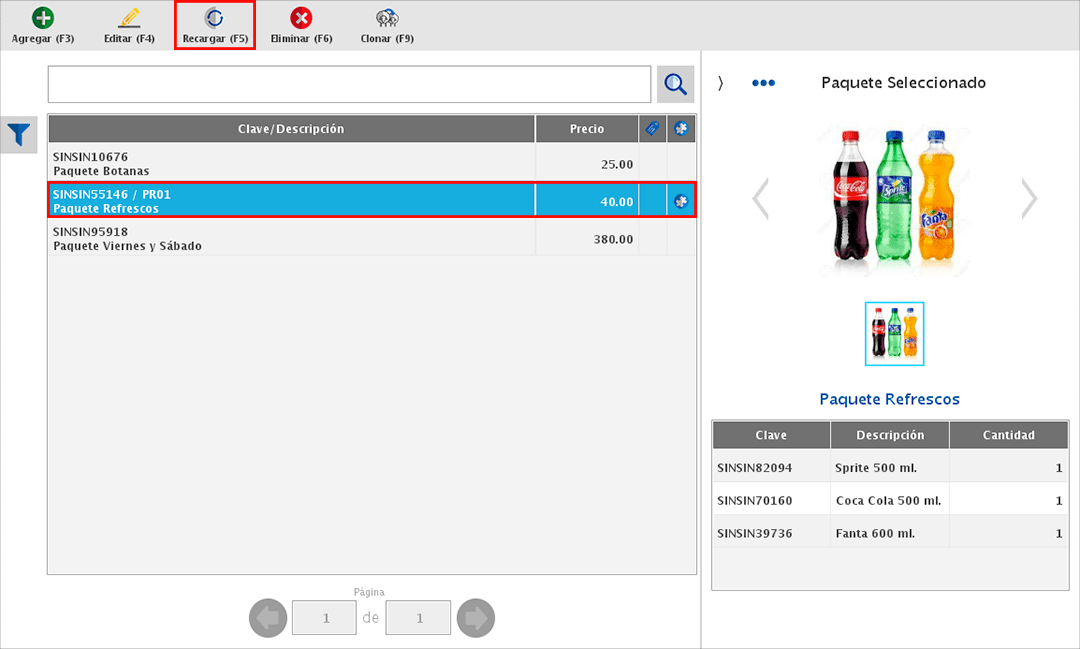Open Editar (F4) pencil tool
This screenshot has width=1080, height=649.
tap(129, 19)
